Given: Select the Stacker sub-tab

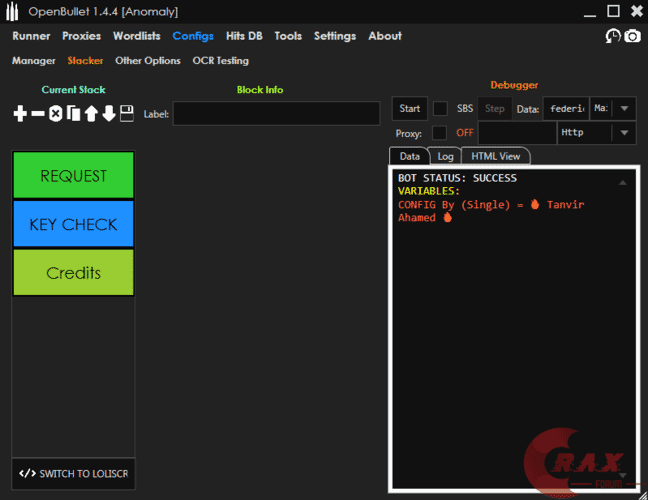Looking at the screenshot, I should [x=85, y=61].
